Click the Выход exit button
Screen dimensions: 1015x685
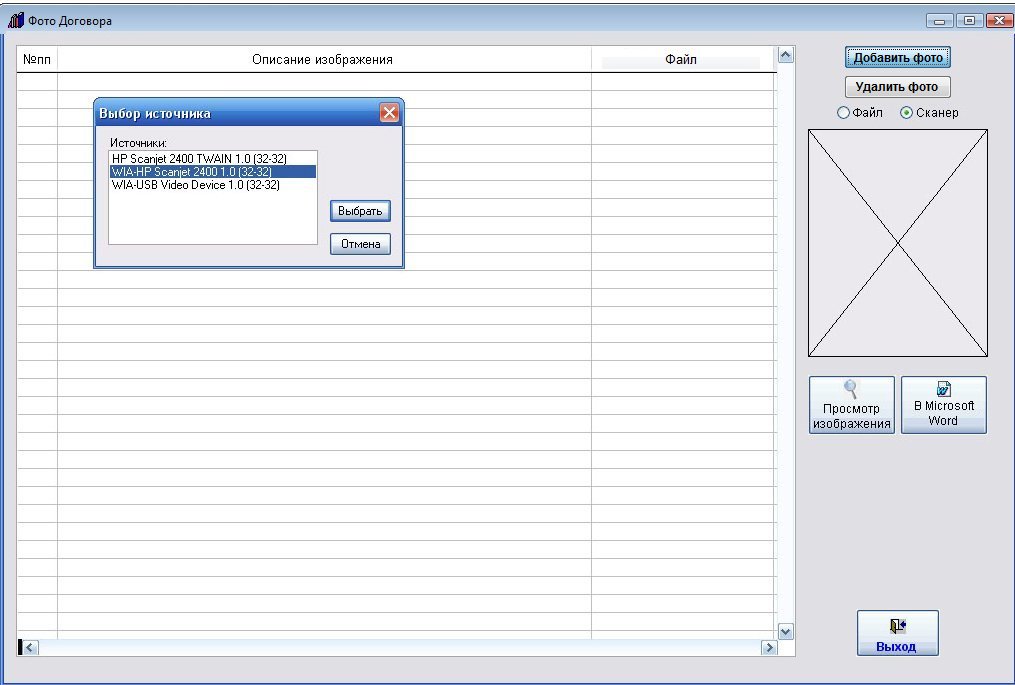click(897, 633)
